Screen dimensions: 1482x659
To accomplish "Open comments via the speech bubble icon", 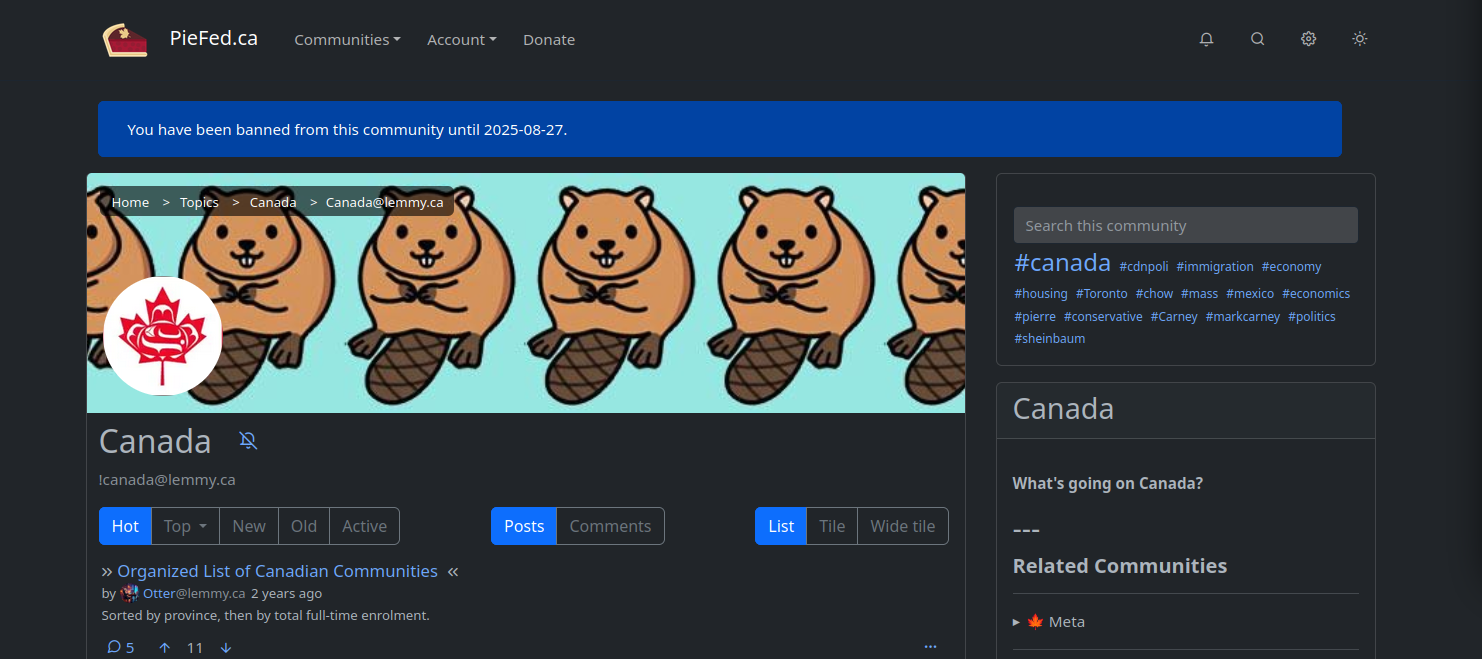I will tap(114, 647).
